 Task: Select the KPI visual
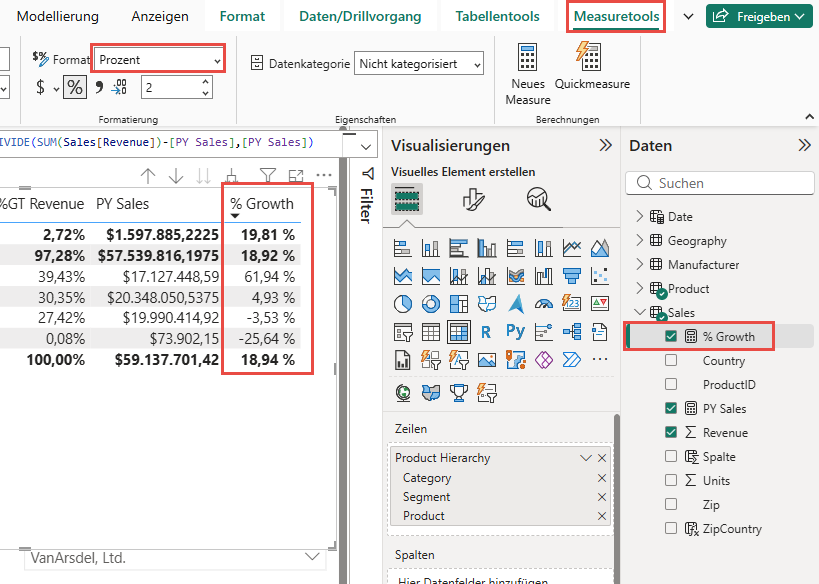point(600,303)
